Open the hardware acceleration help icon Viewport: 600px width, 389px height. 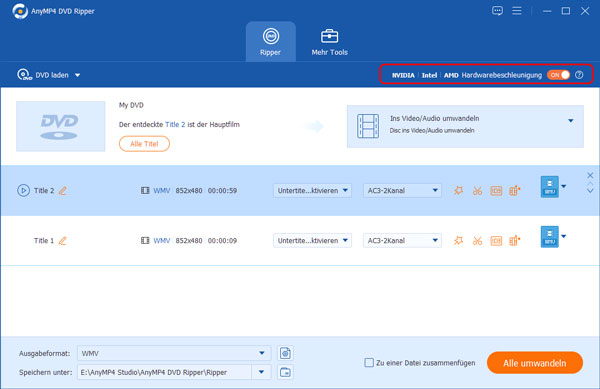tap(579, 75)
